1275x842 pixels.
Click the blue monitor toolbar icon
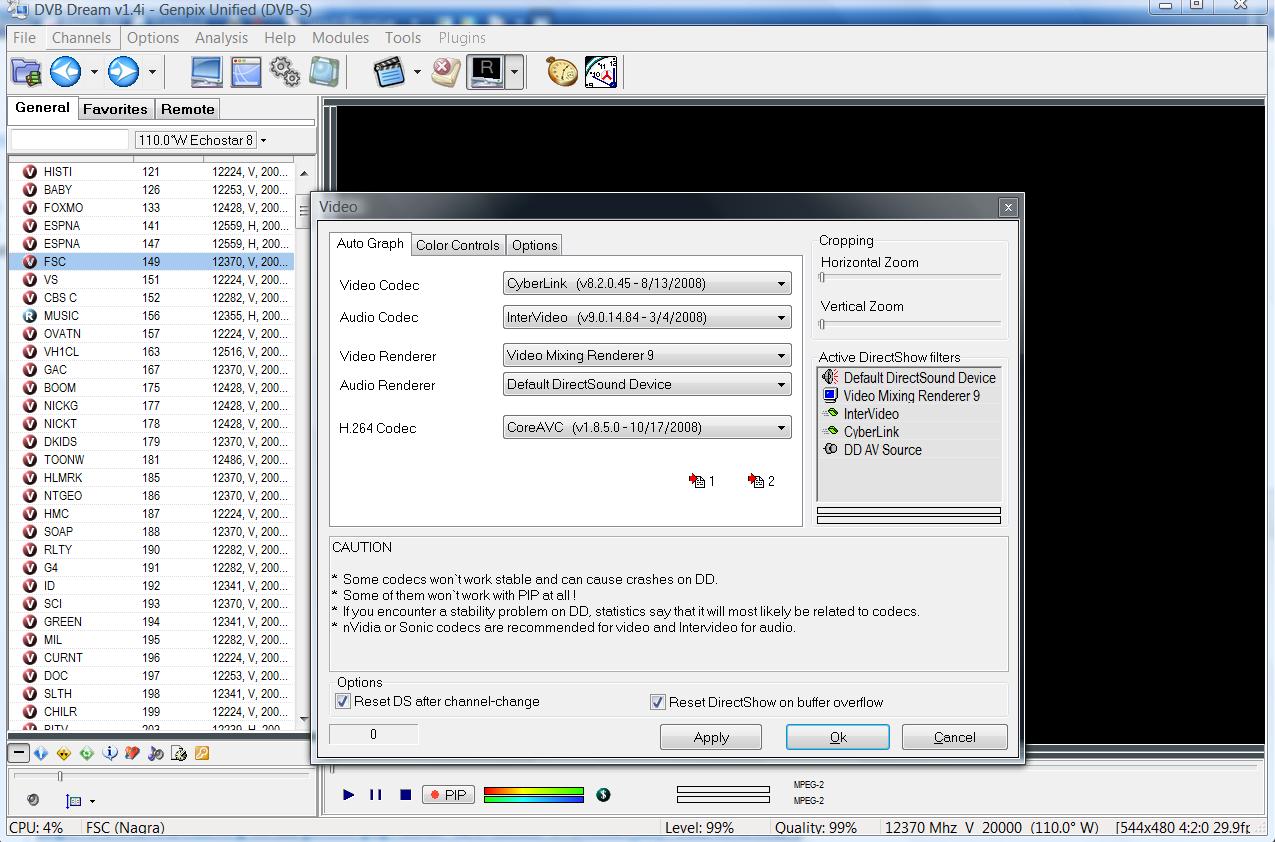click(x=207, y=71)
